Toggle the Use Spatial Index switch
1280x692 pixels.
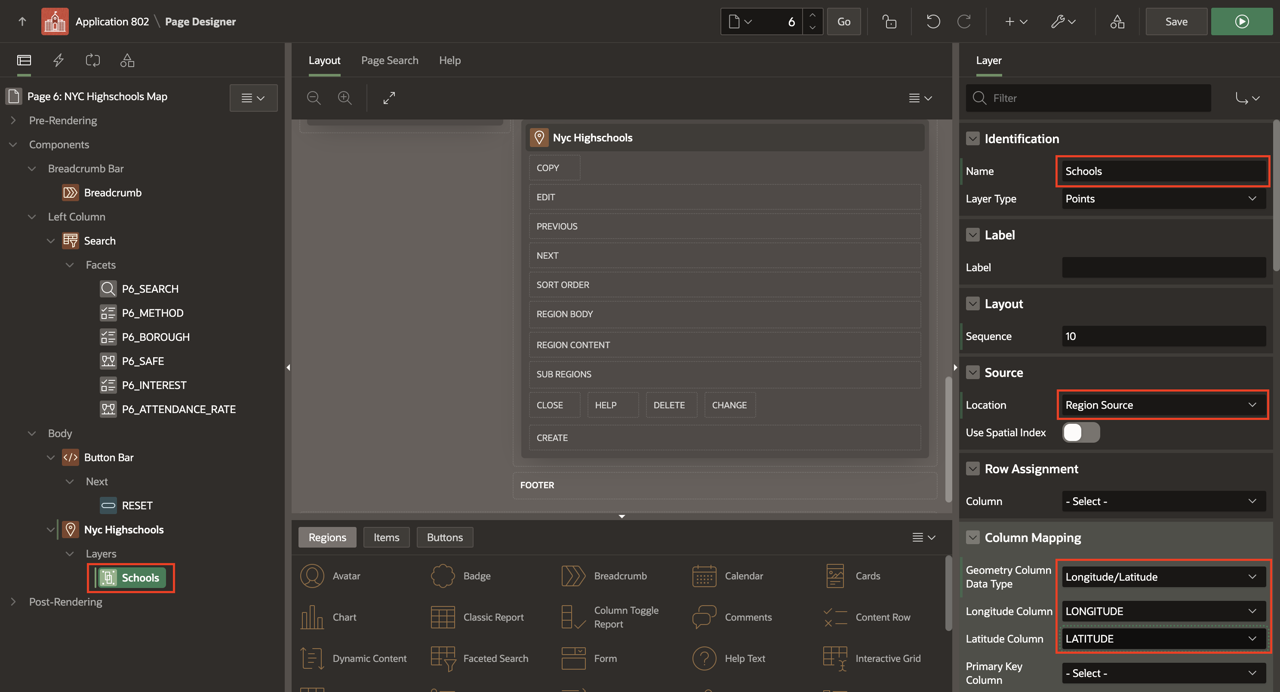pyautogui.click(x=1081, y=432)
